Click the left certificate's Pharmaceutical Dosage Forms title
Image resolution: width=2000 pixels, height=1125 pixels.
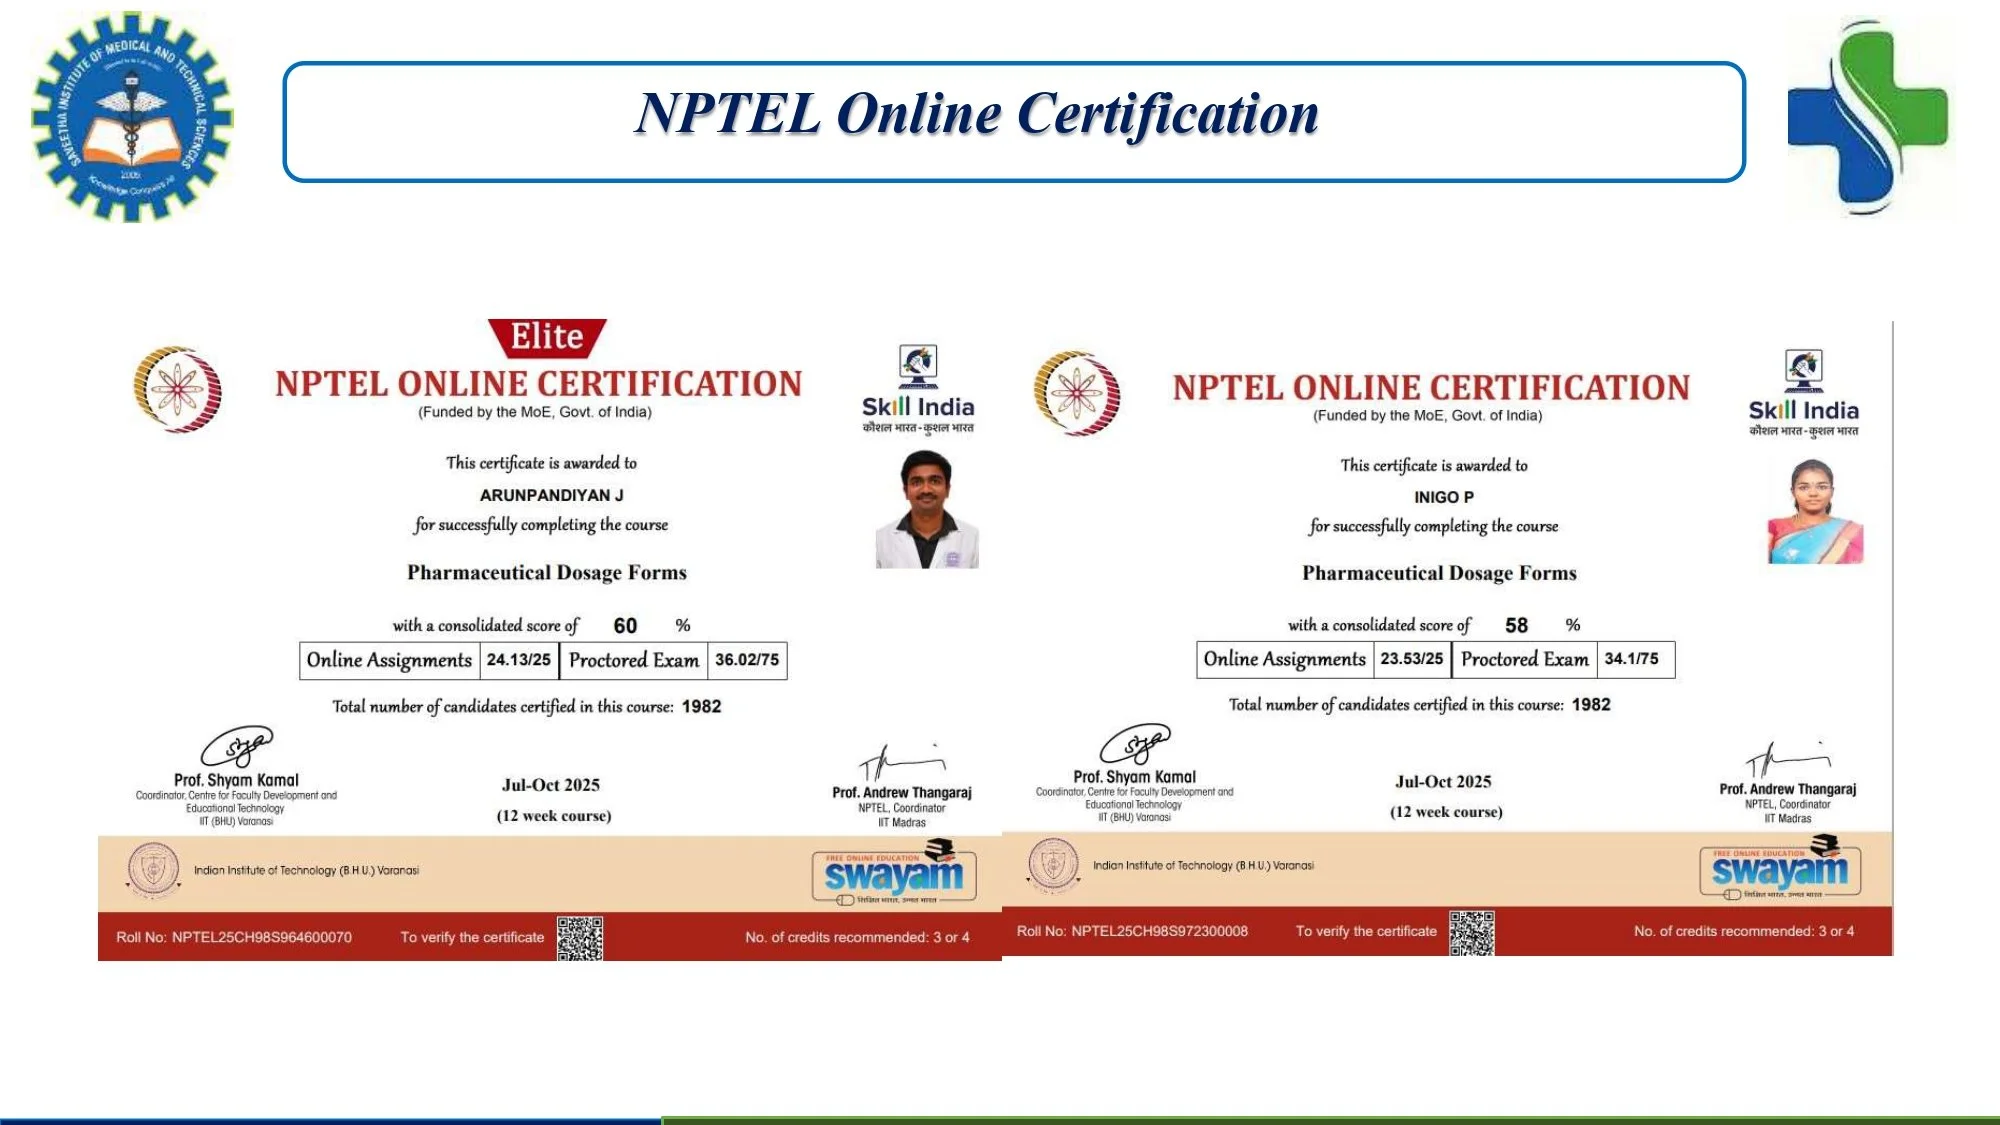click(547, 573)
